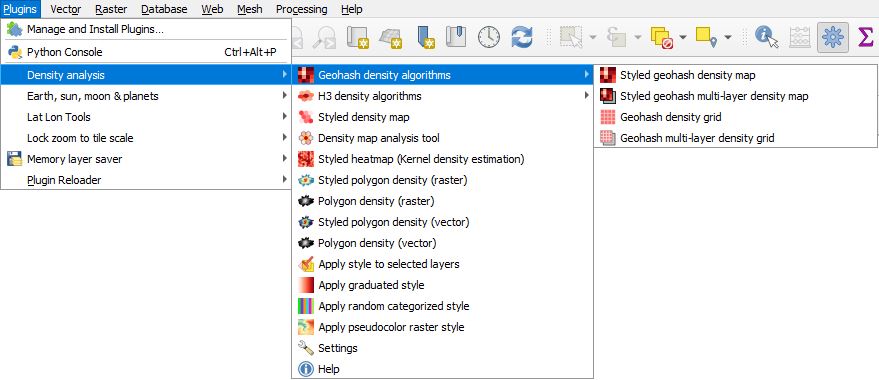Expand the H3 density algorithms submenu arrow
The width and height of the screenshot is (879, 380).
[x=586, y=96]
